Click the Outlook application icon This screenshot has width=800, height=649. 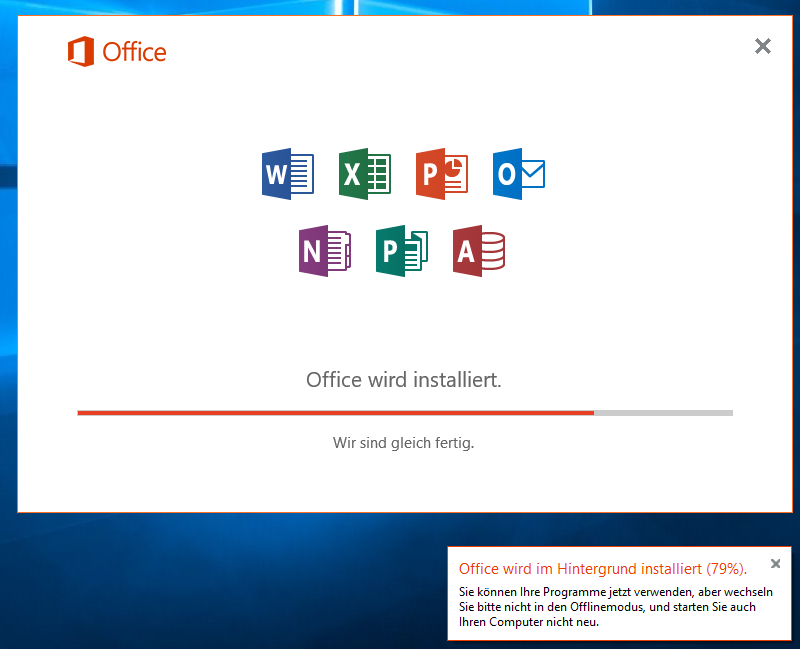519,174
